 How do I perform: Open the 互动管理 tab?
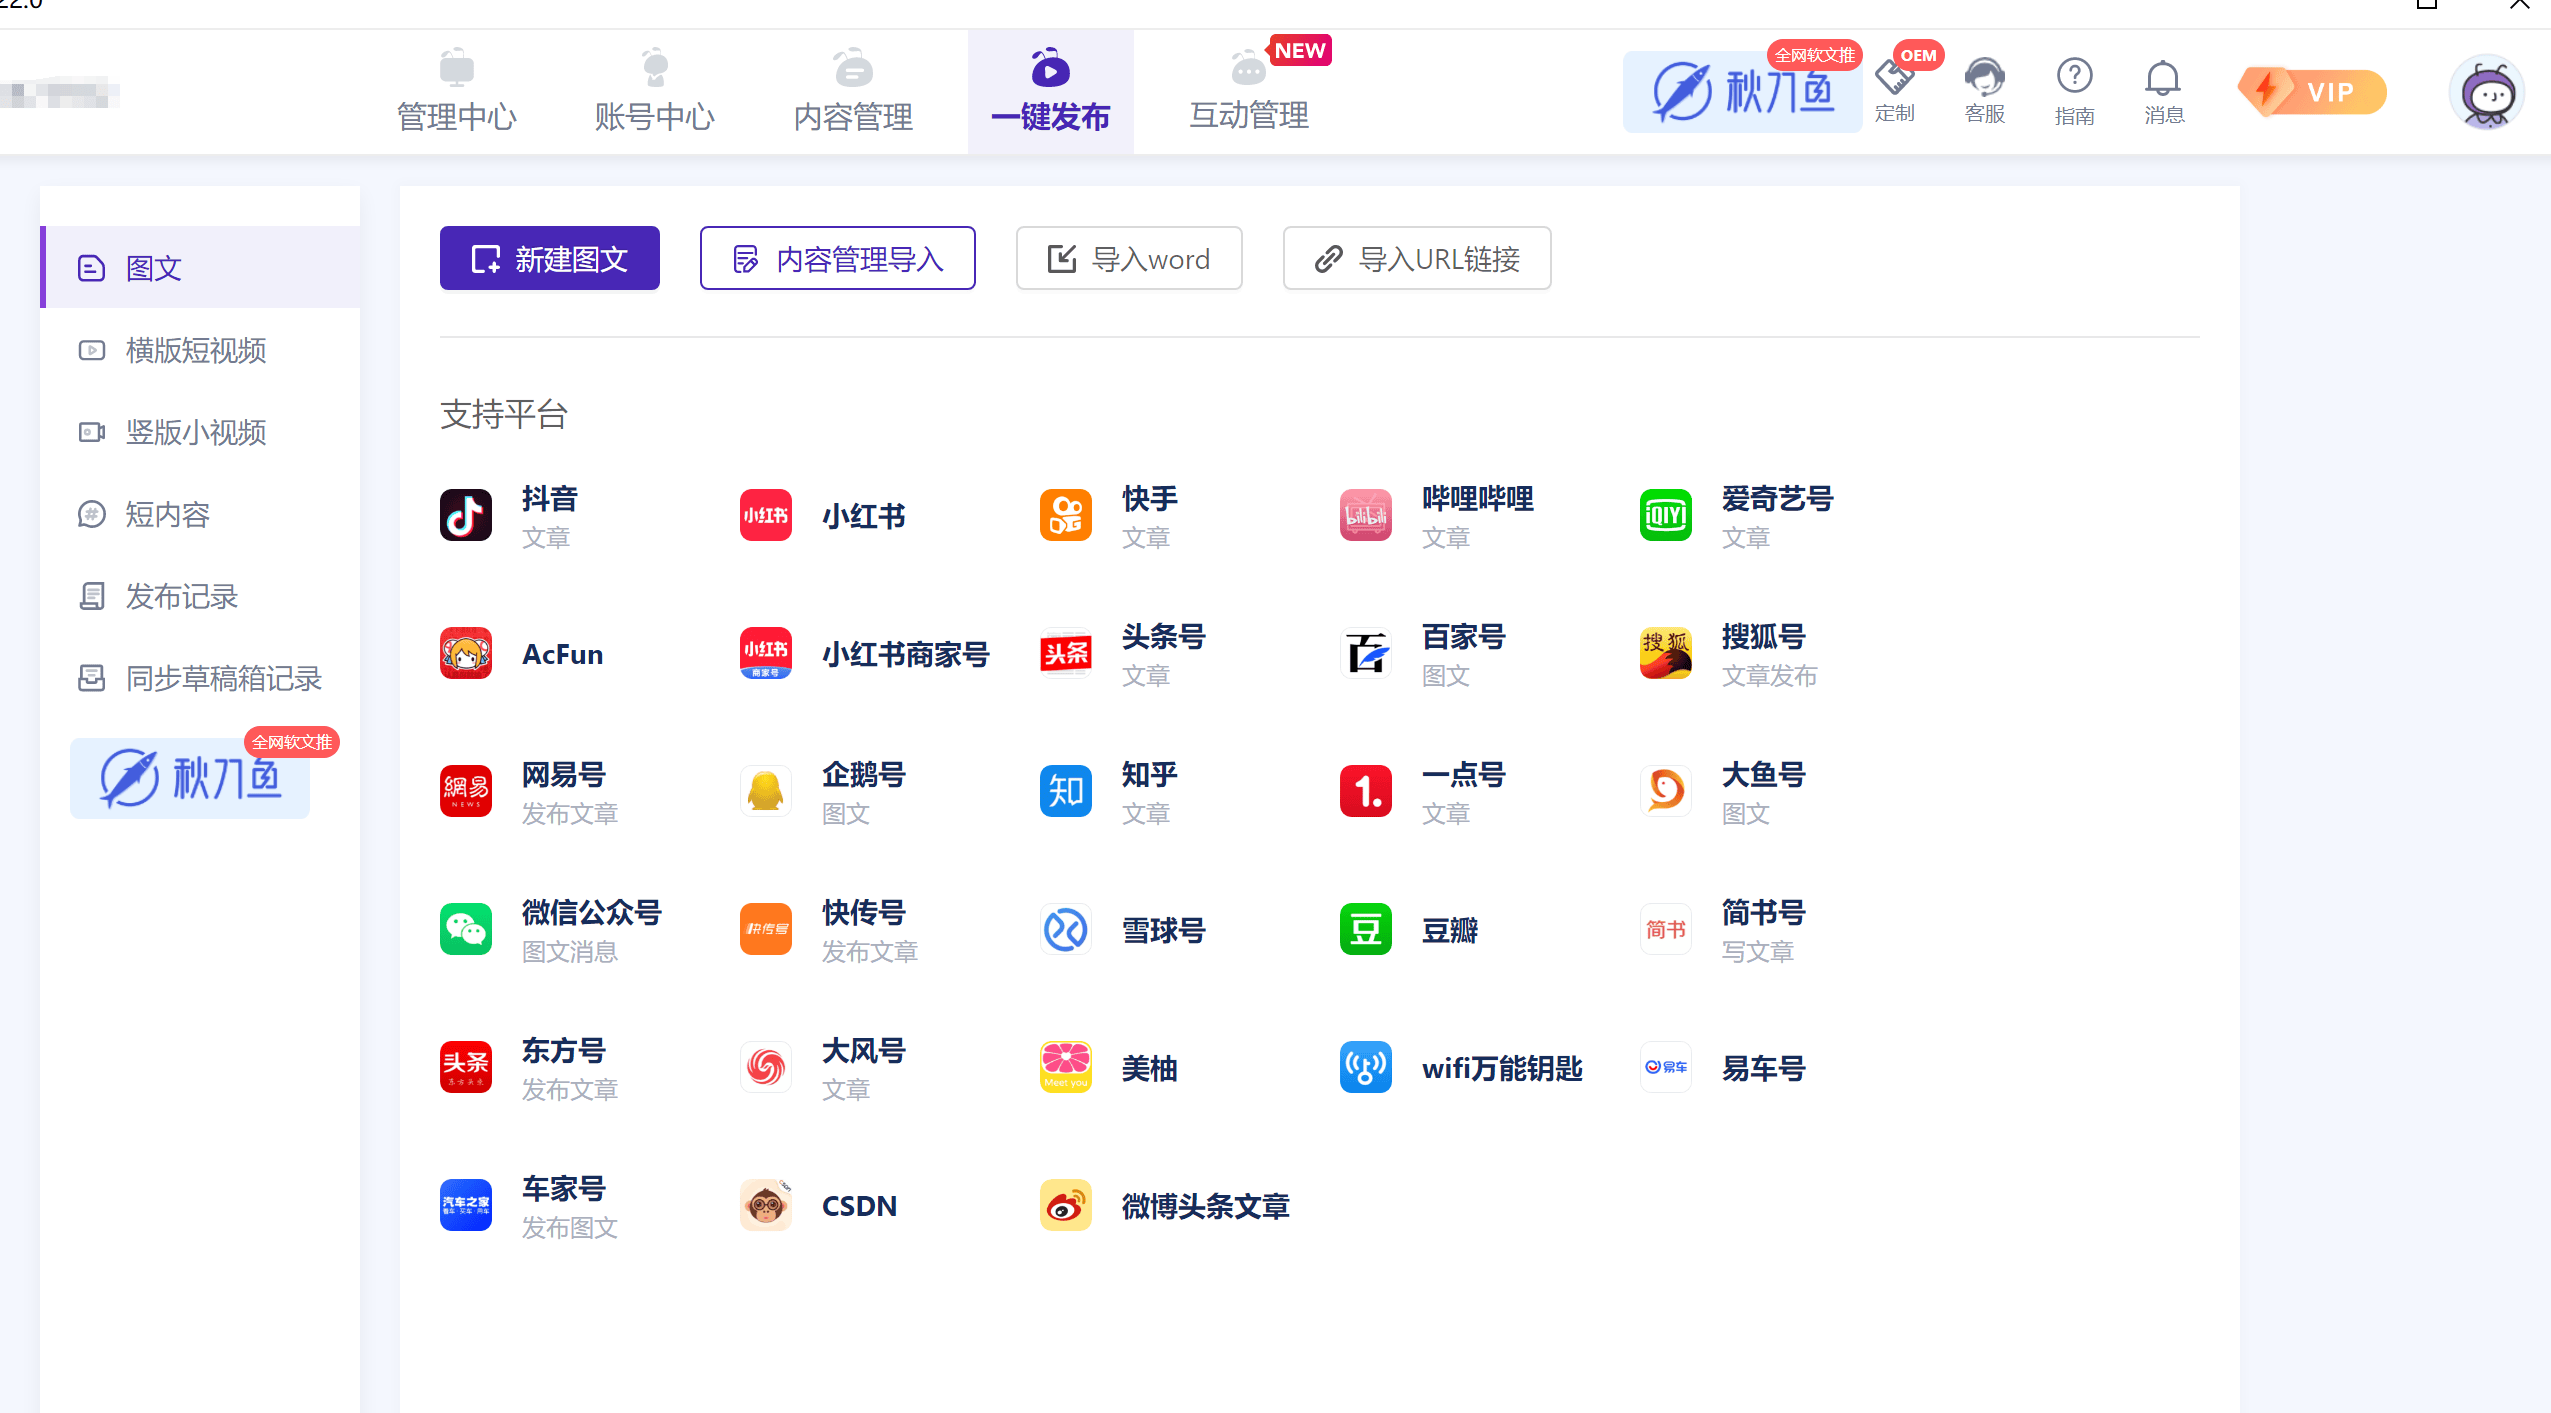pos(1249,92)
